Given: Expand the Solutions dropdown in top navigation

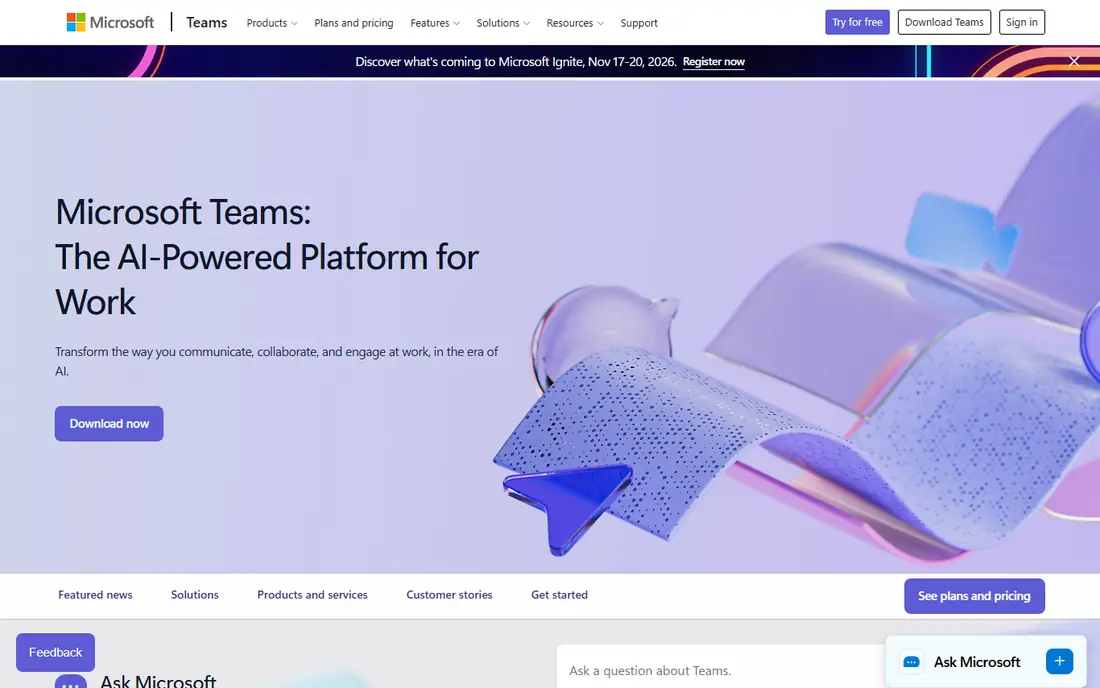Looking at the screenshot, I should coord(503,23).
